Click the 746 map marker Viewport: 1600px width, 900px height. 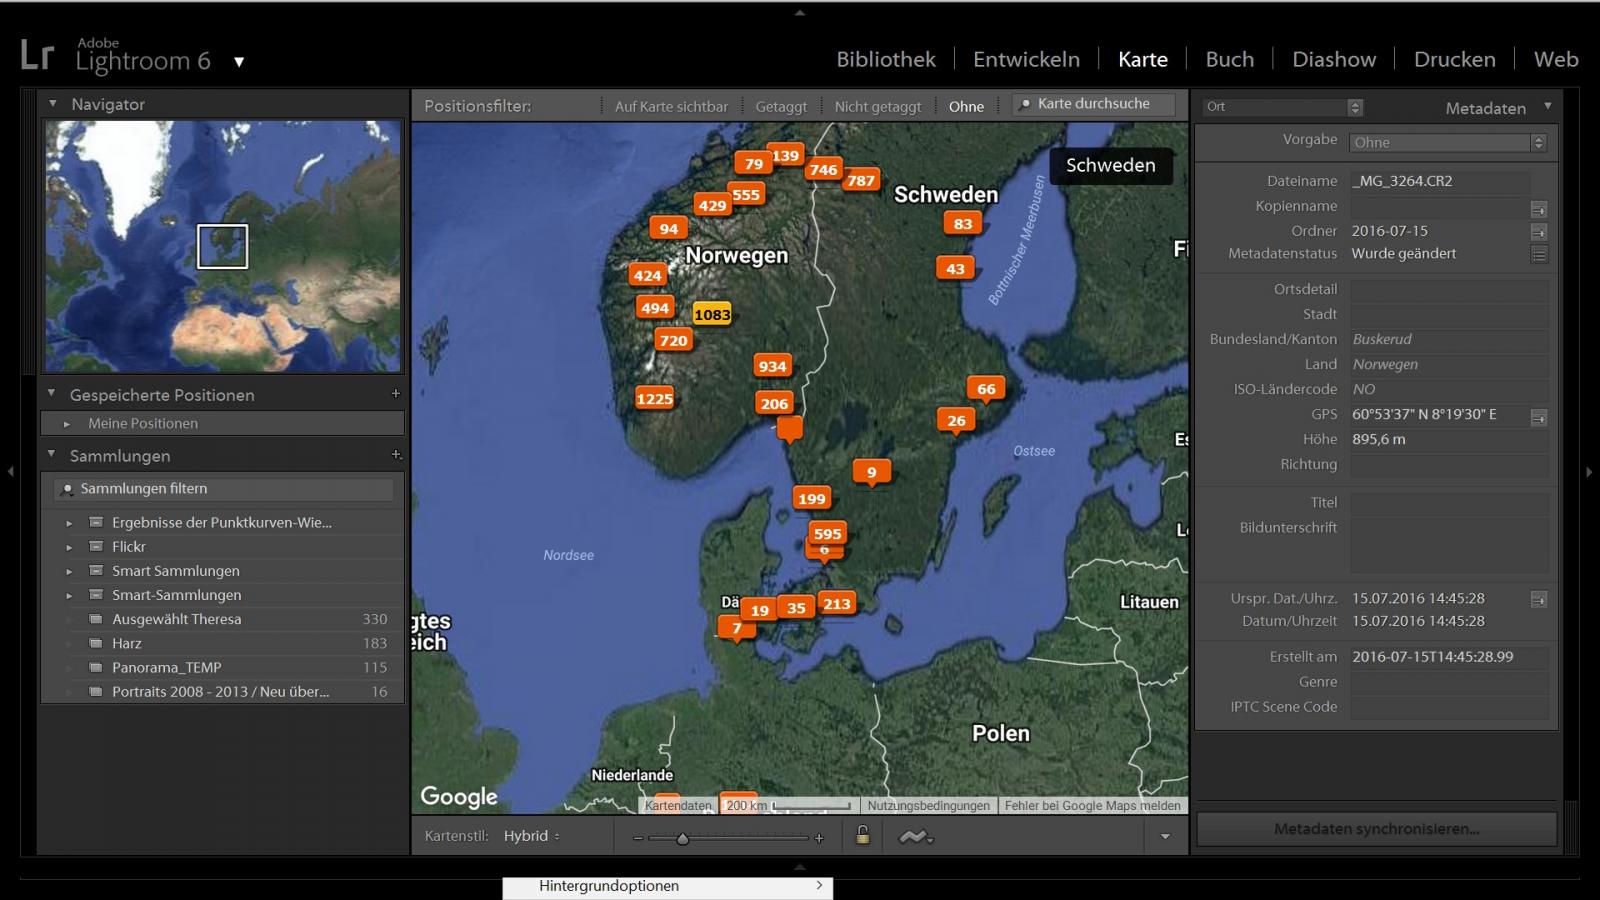[x=823, y=169]
